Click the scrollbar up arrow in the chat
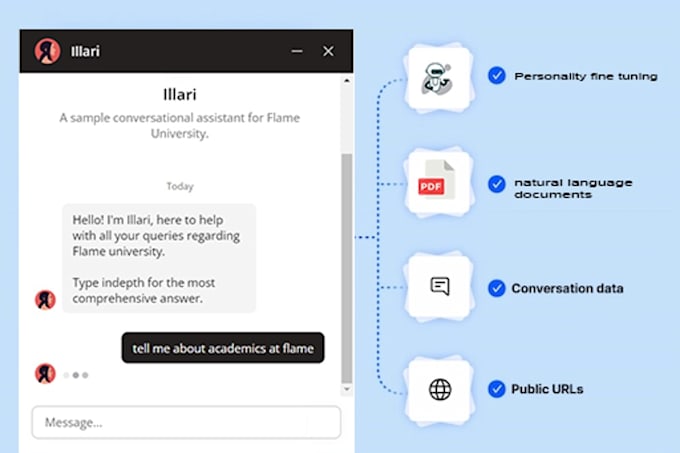Image resolution: width=680 pixels, height=453 pixels. click(x=347, y=81)
